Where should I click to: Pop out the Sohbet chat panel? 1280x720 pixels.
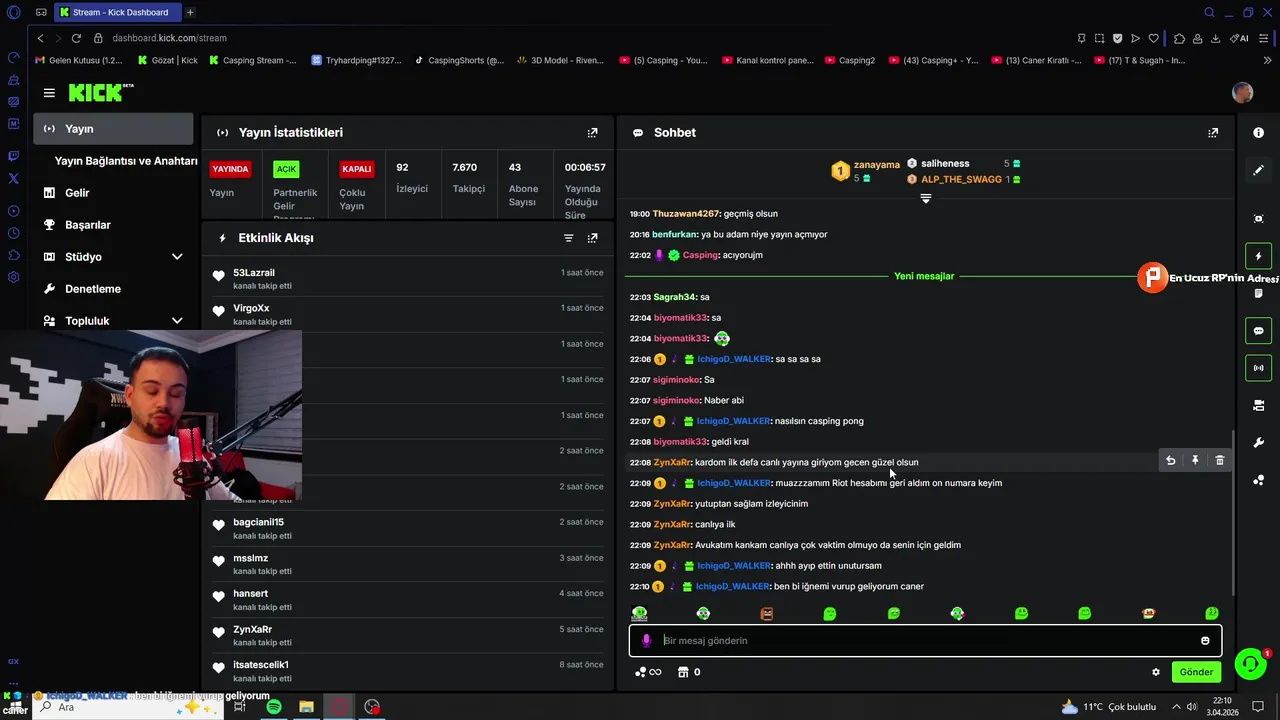coord(1213,132)
